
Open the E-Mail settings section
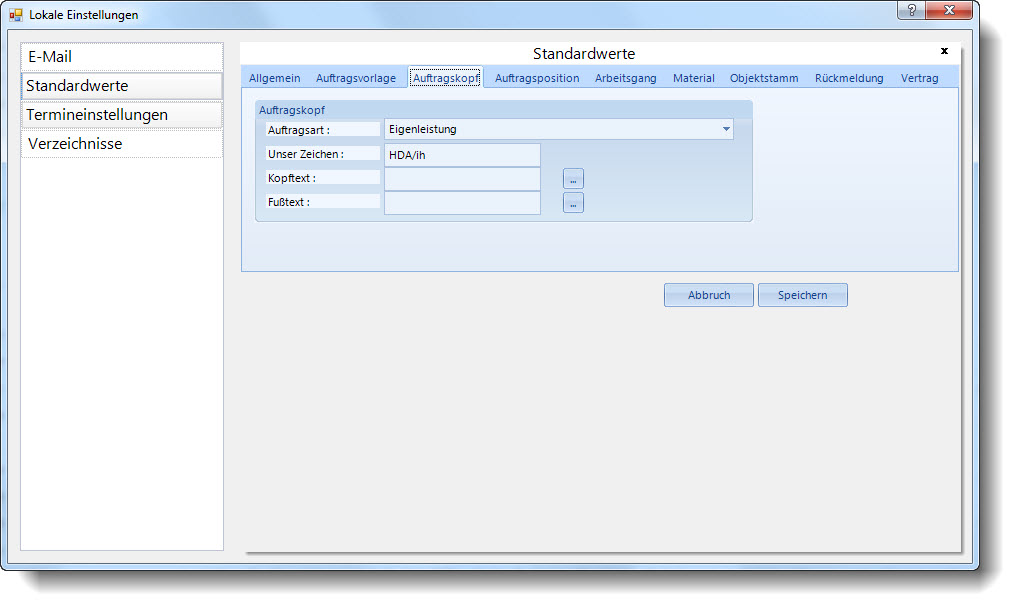click(122, 57)
